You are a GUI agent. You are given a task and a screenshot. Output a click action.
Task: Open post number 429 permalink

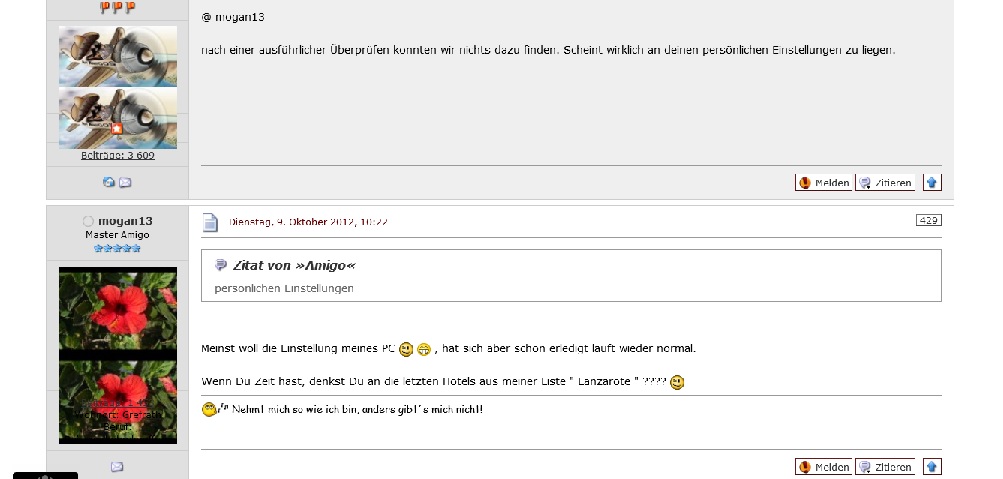(x=928, y=220)
